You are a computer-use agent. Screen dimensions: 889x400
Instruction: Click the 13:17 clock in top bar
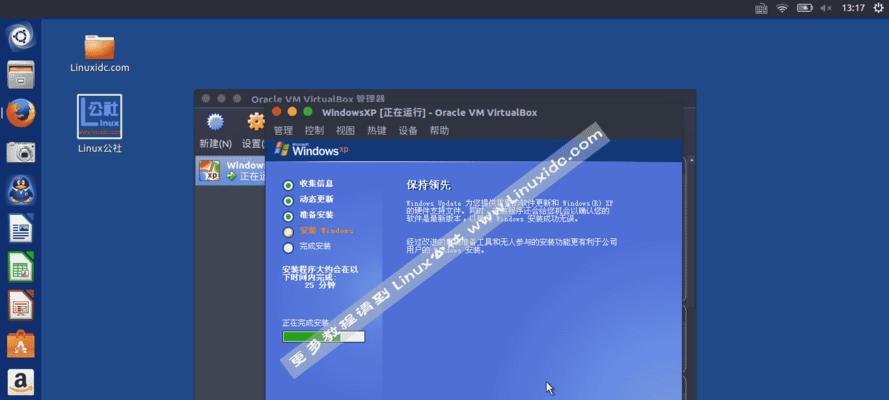853,8
